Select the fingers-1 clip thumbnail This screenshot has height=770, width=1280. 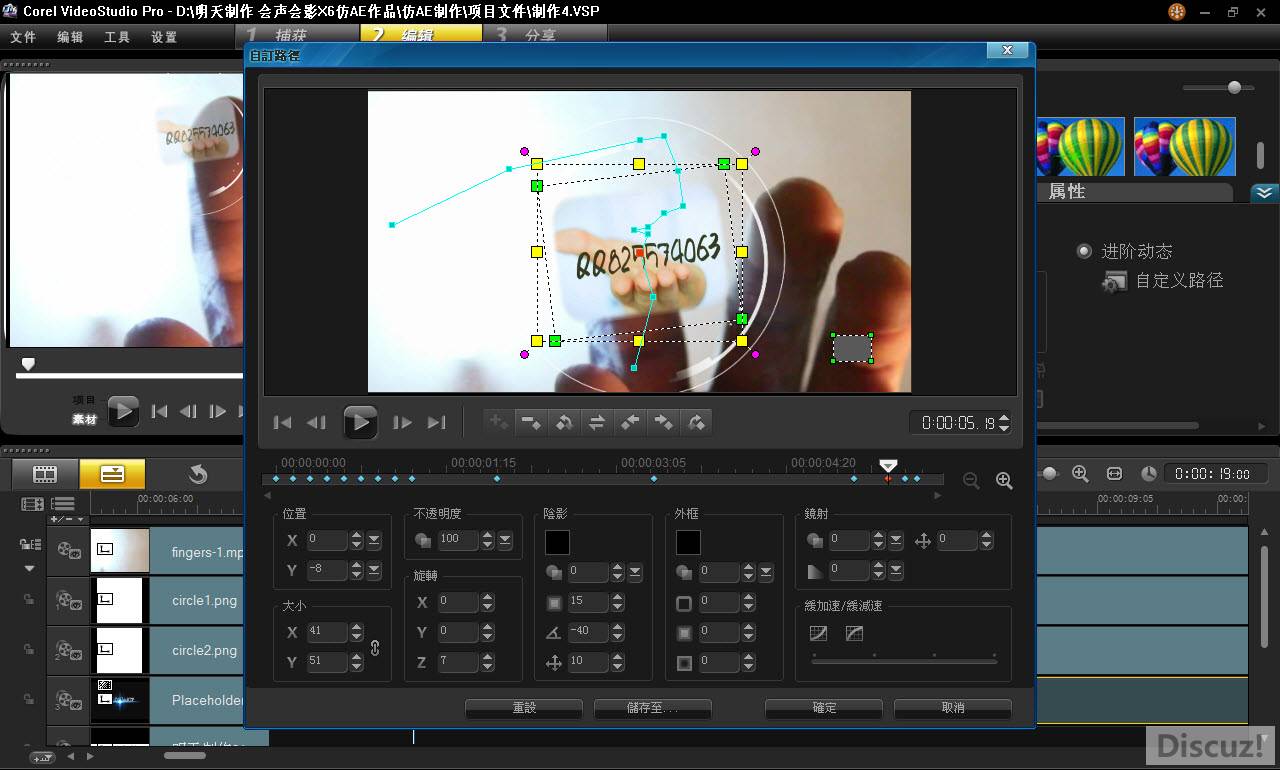119,551
